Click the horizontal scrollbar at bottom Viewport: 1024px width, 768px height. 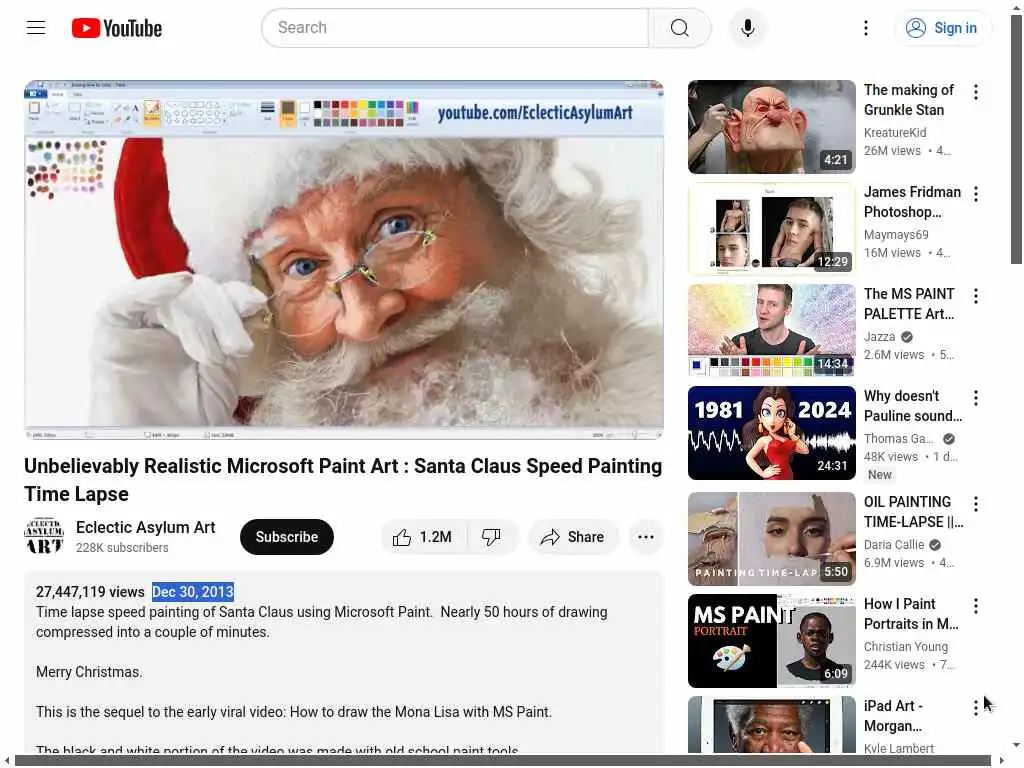[502, 761]
